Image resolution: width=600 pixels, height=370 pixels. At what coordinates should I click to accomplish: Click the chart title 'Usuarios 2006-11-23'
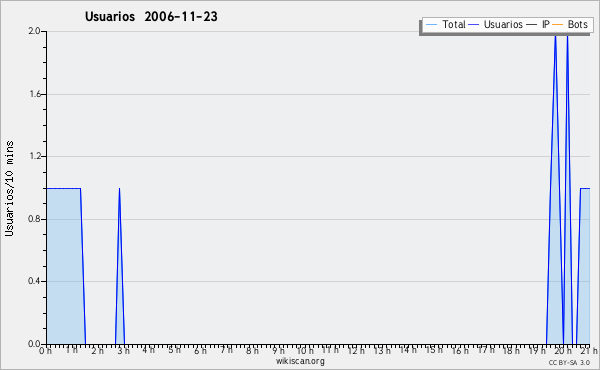151,16
